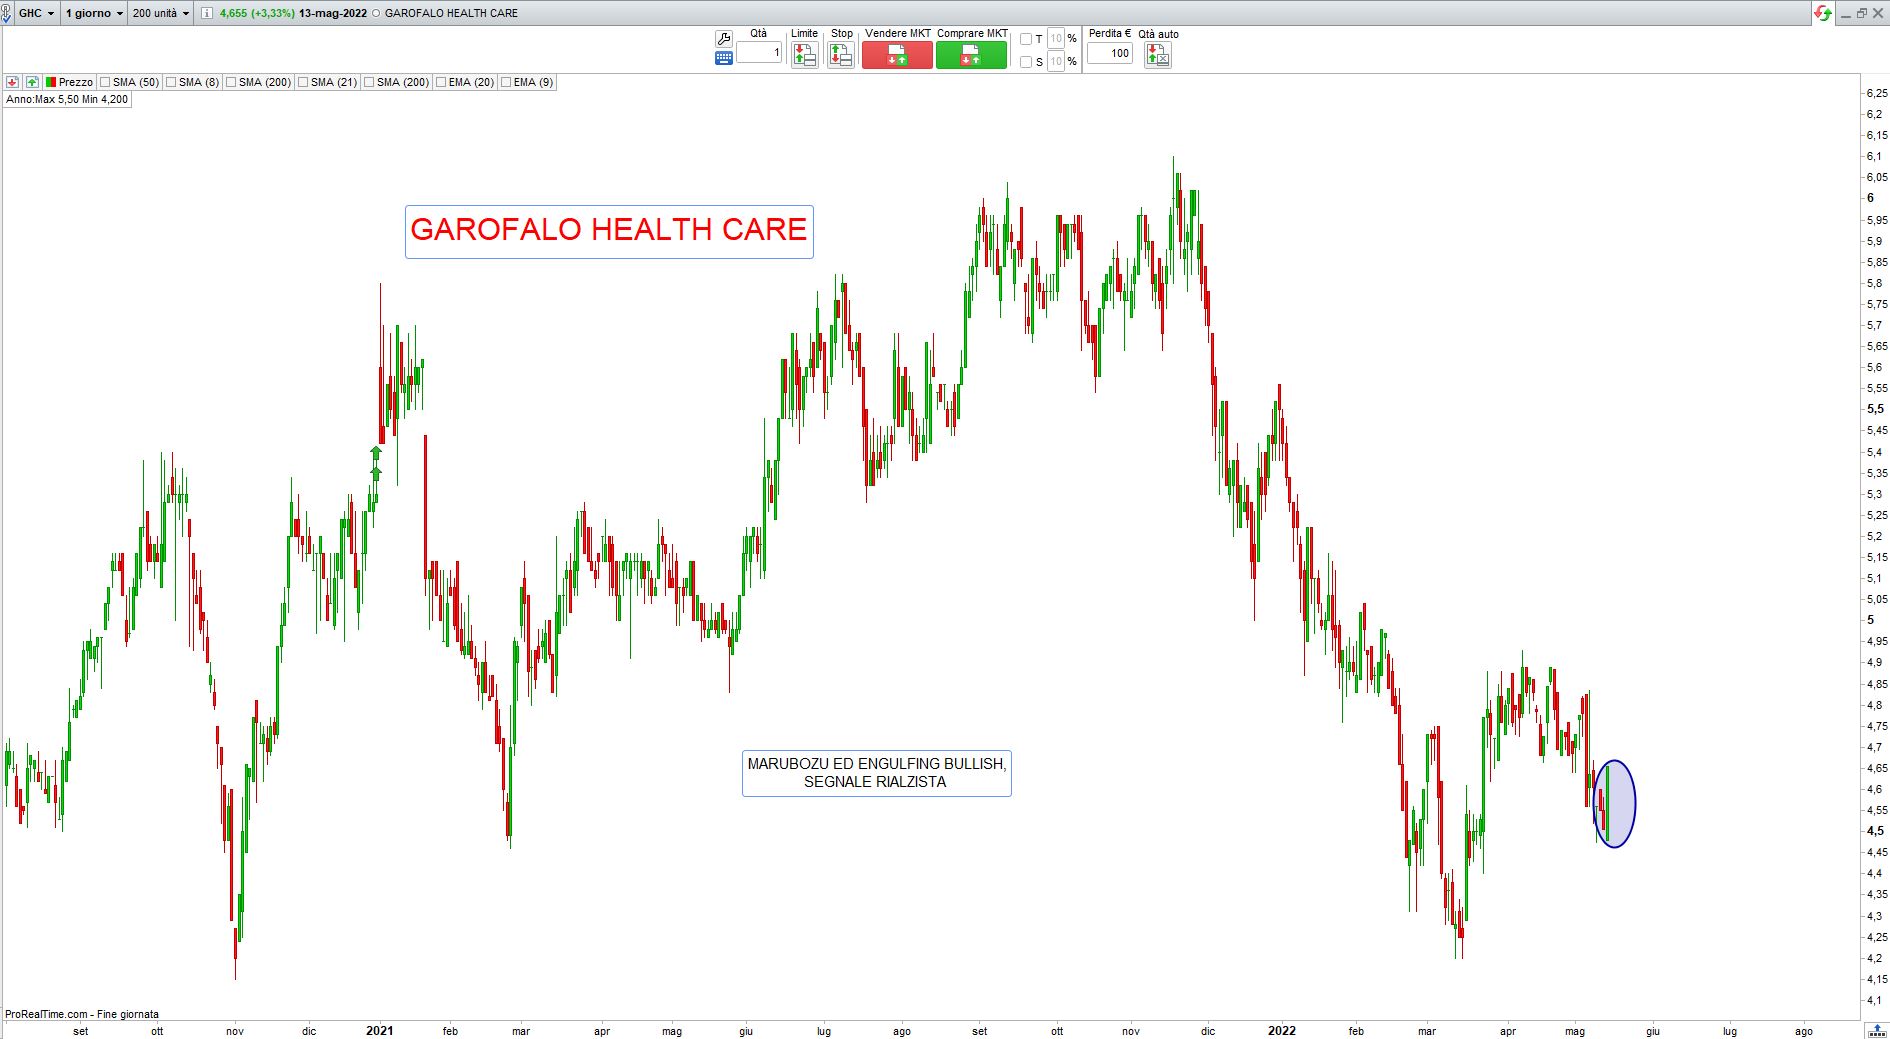
Task: Click the green up-arrow indicator icon
Action: point(32,82)
